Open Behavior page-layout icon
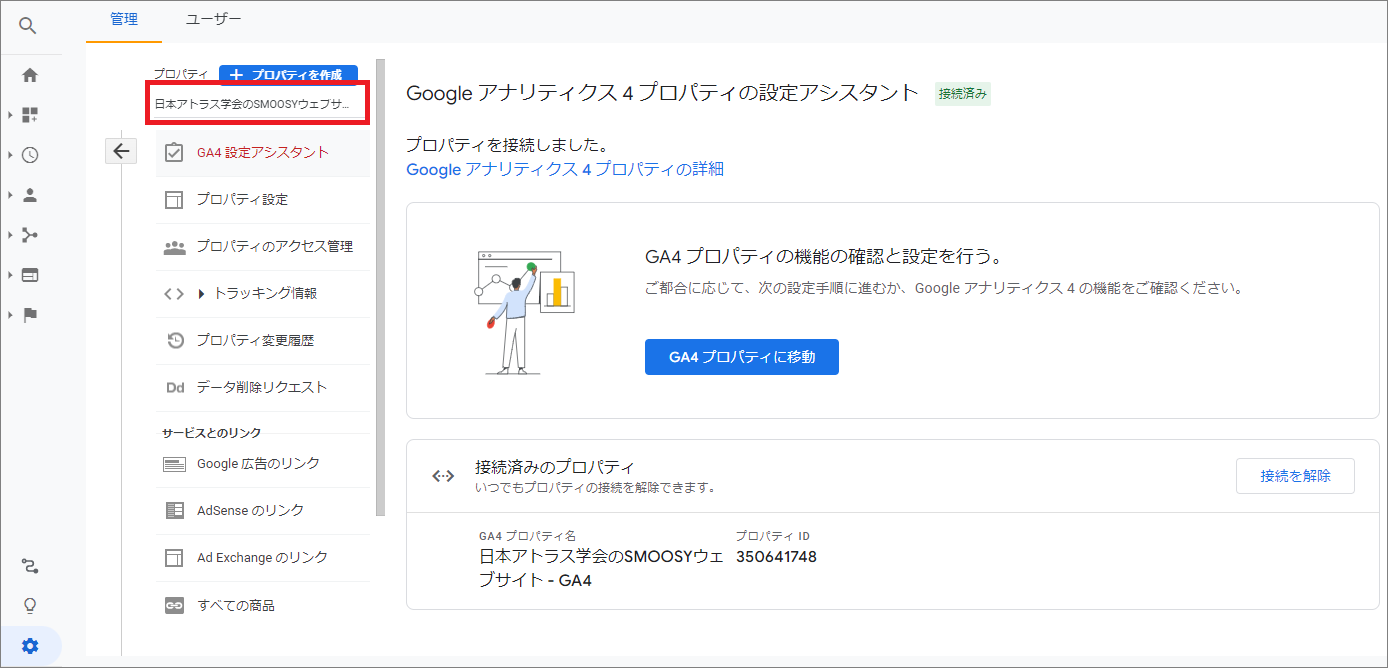The image size is (1388, 668). coord(30,275)
